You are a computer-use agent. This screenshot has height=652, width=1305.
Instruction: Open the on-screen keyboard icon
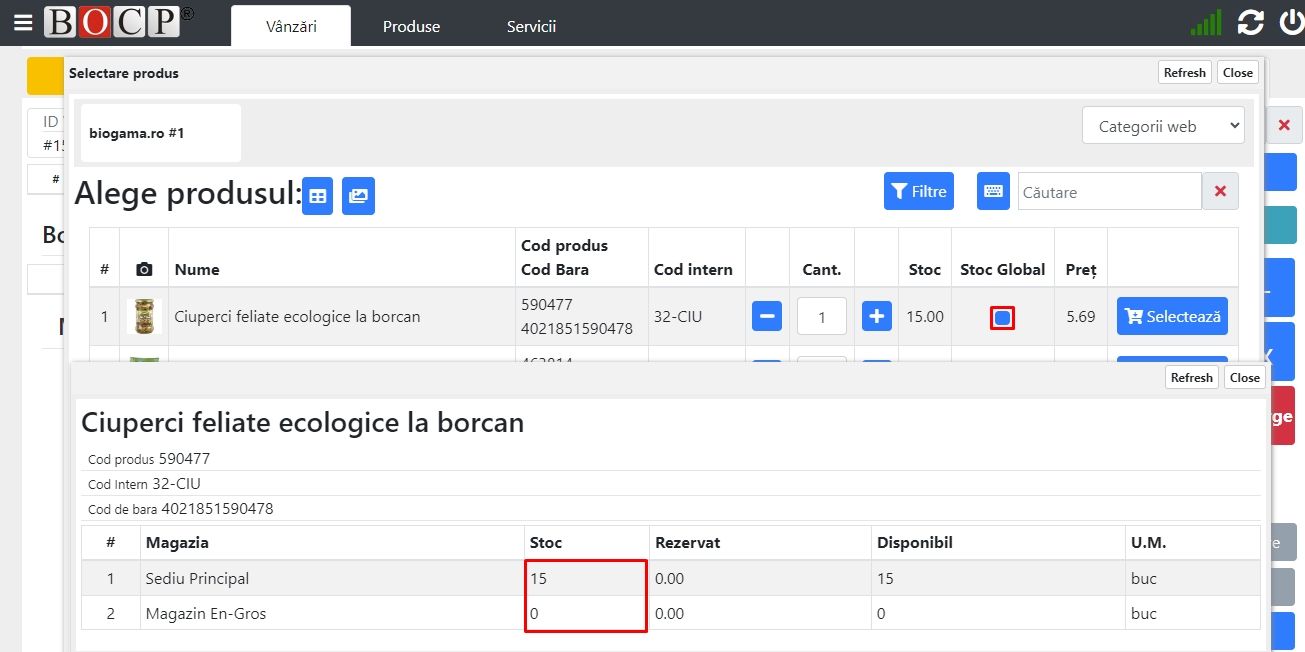[993, 191]
